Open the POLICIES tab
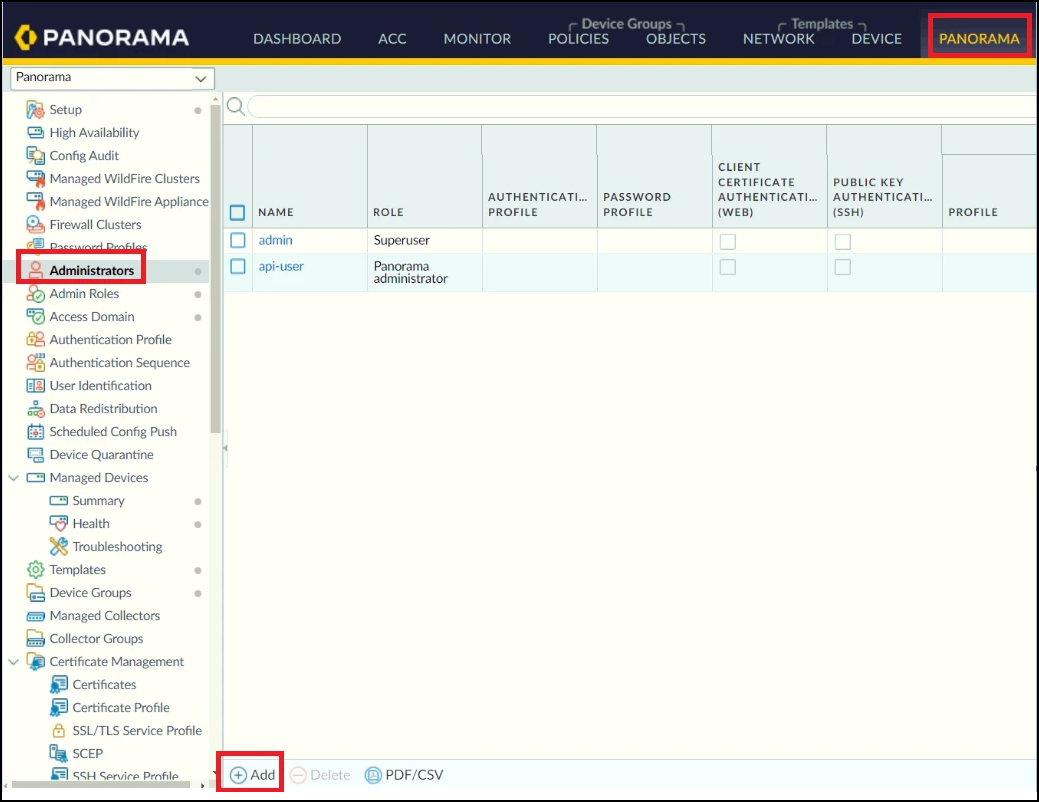 (x=578, y=39)
